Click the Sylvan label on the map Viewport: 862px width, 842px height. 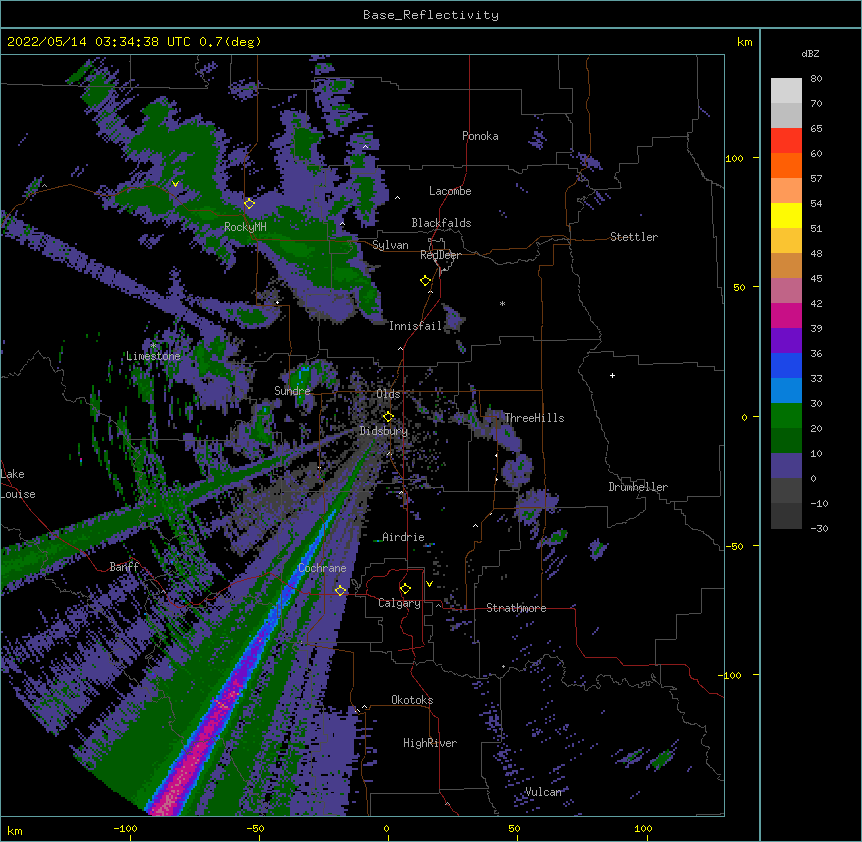(390, 245)
